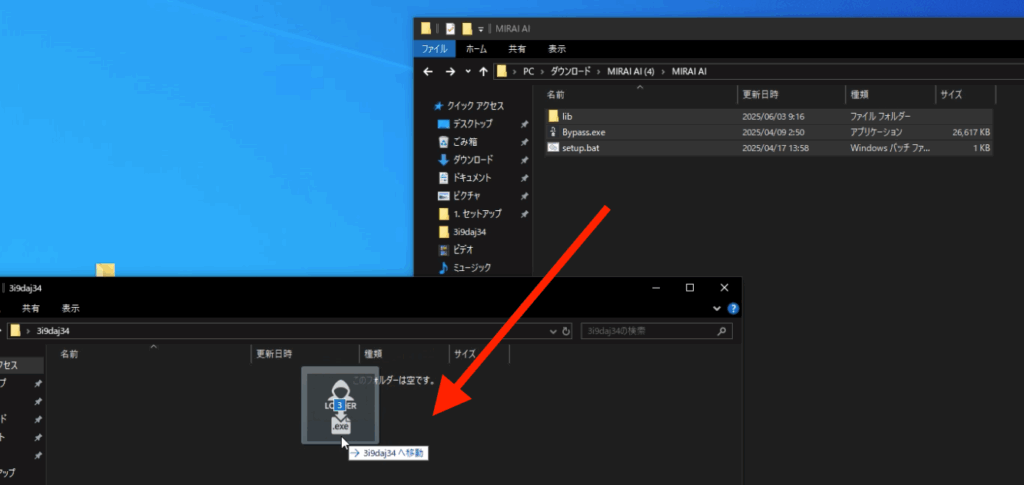
Task: Select the lib folder in file list
Action: coord(567,116)
